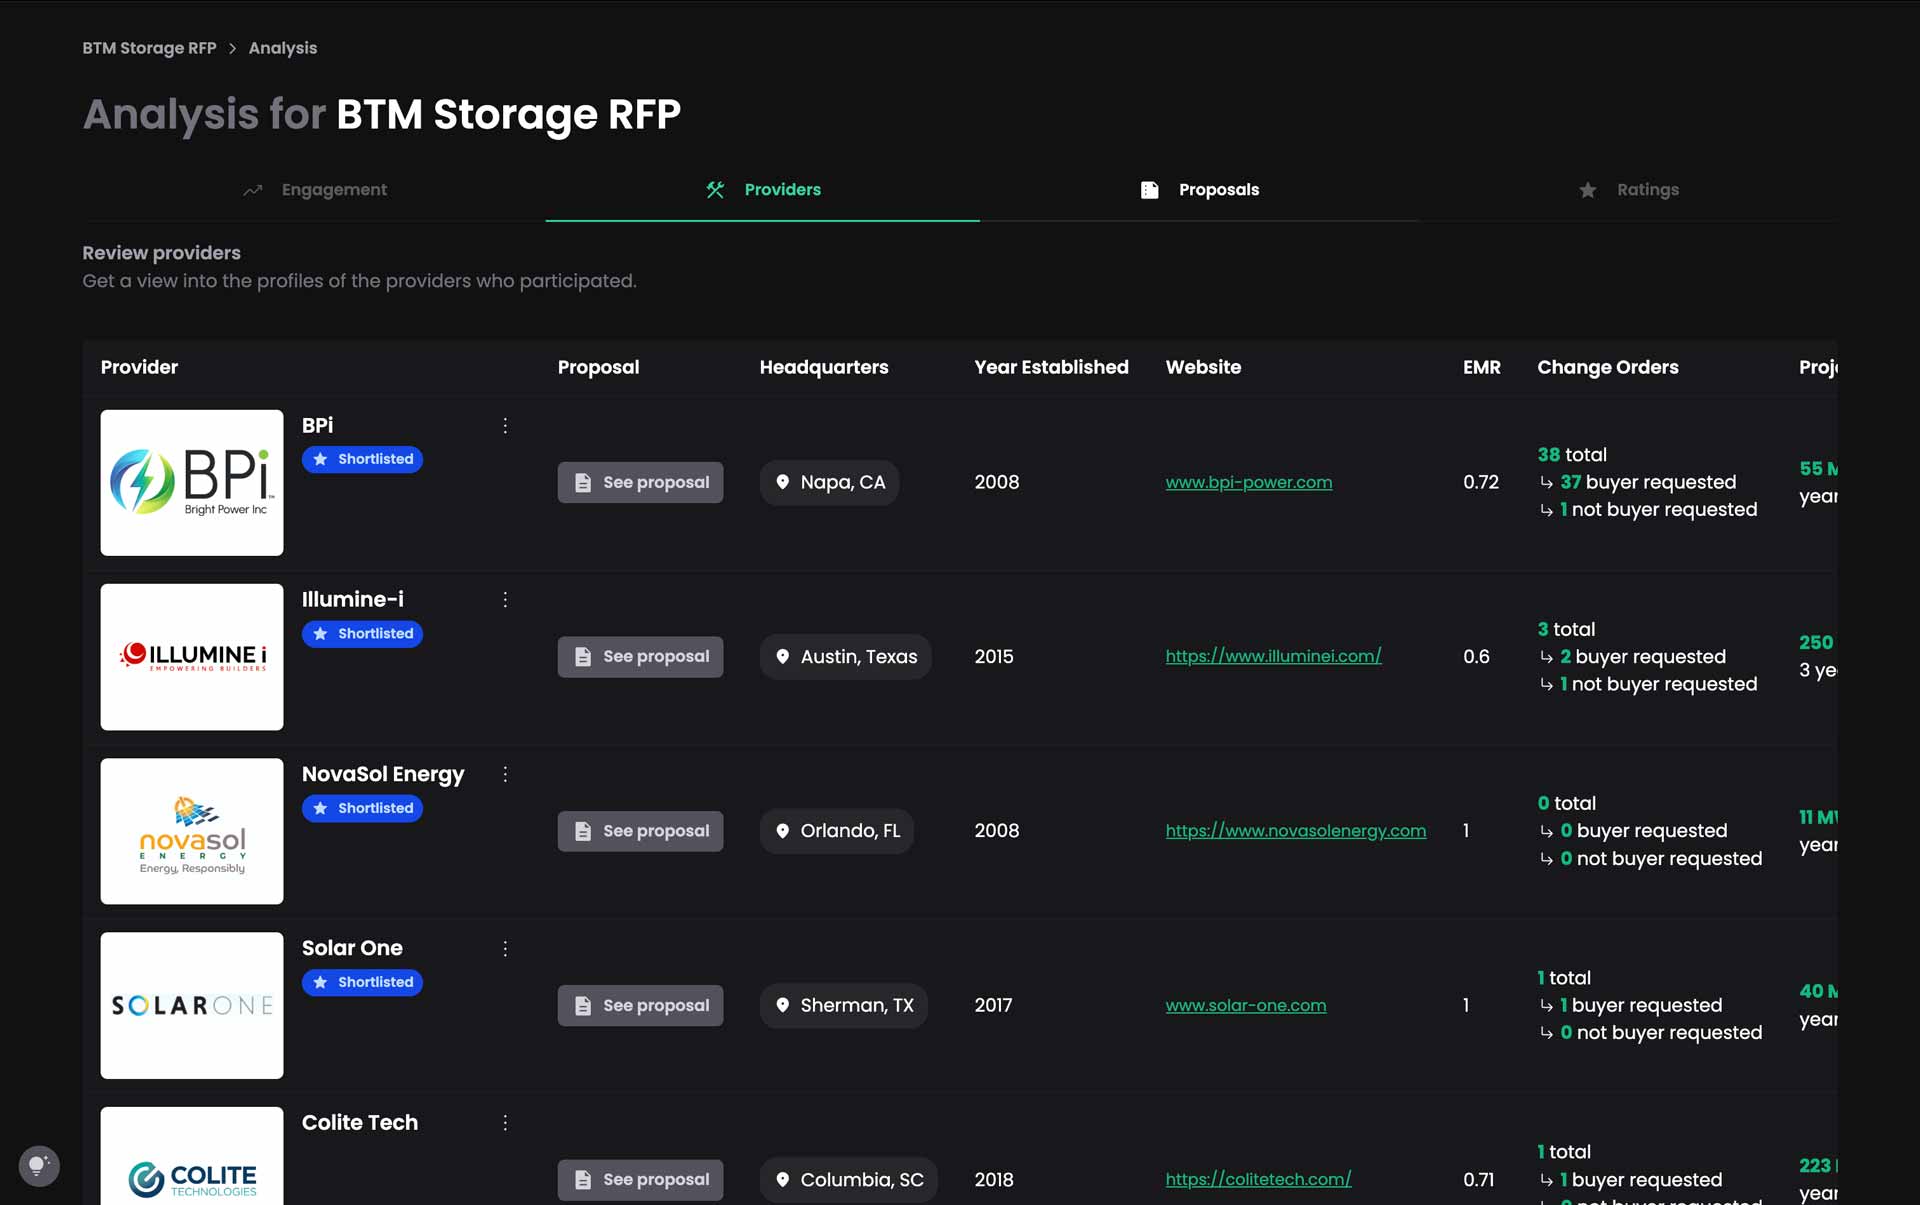The image size is (1920, 1205).
Task: Click the Providers tab's tools icon
Action: 715,190
